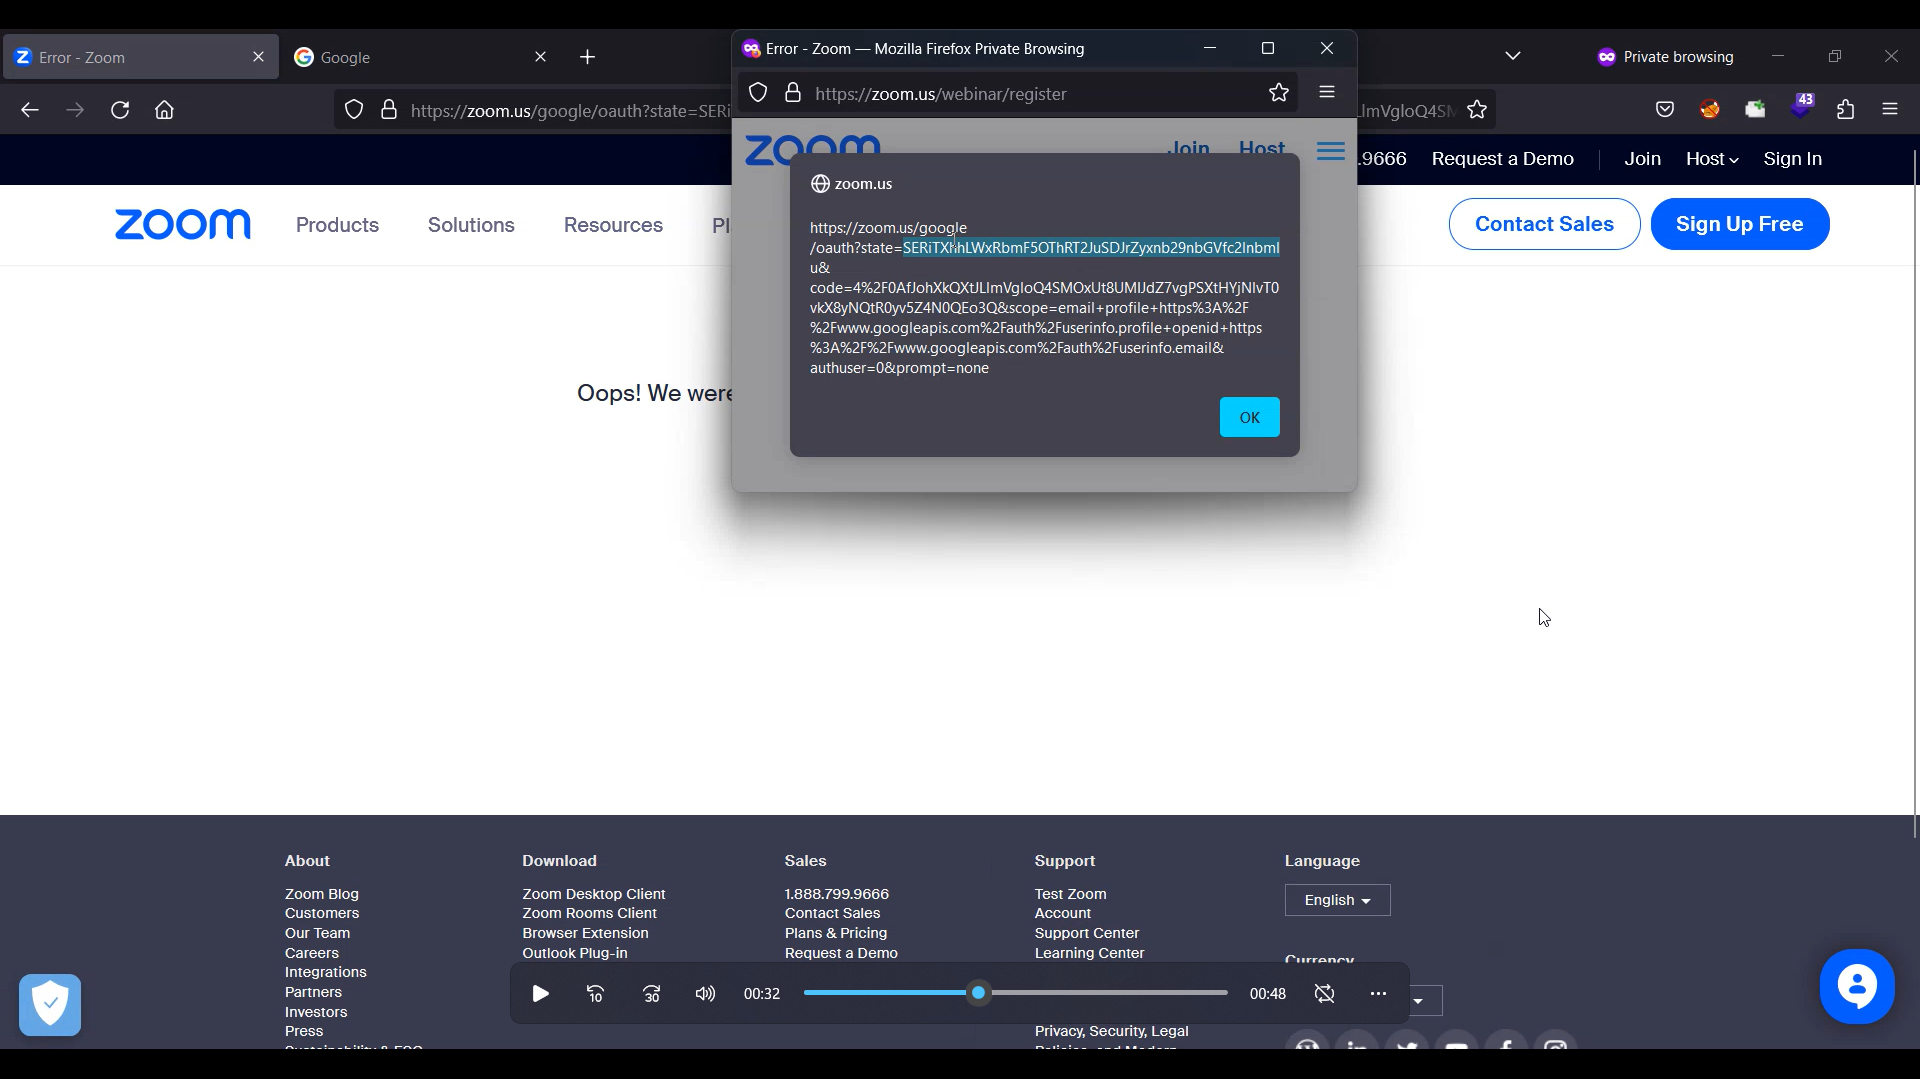Click Contact Sales button
This screenshot has width=1920, height=1079.
[1544, 224]
